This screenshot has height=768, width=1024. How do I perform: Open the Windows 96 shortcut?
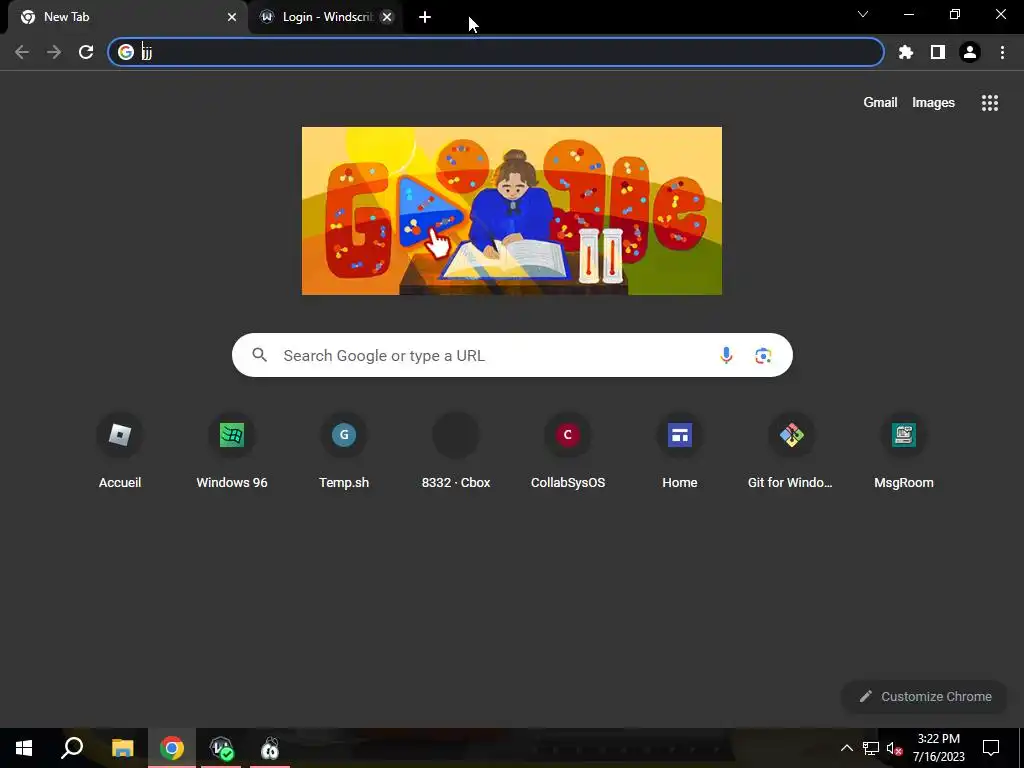(x=232, y=451)
